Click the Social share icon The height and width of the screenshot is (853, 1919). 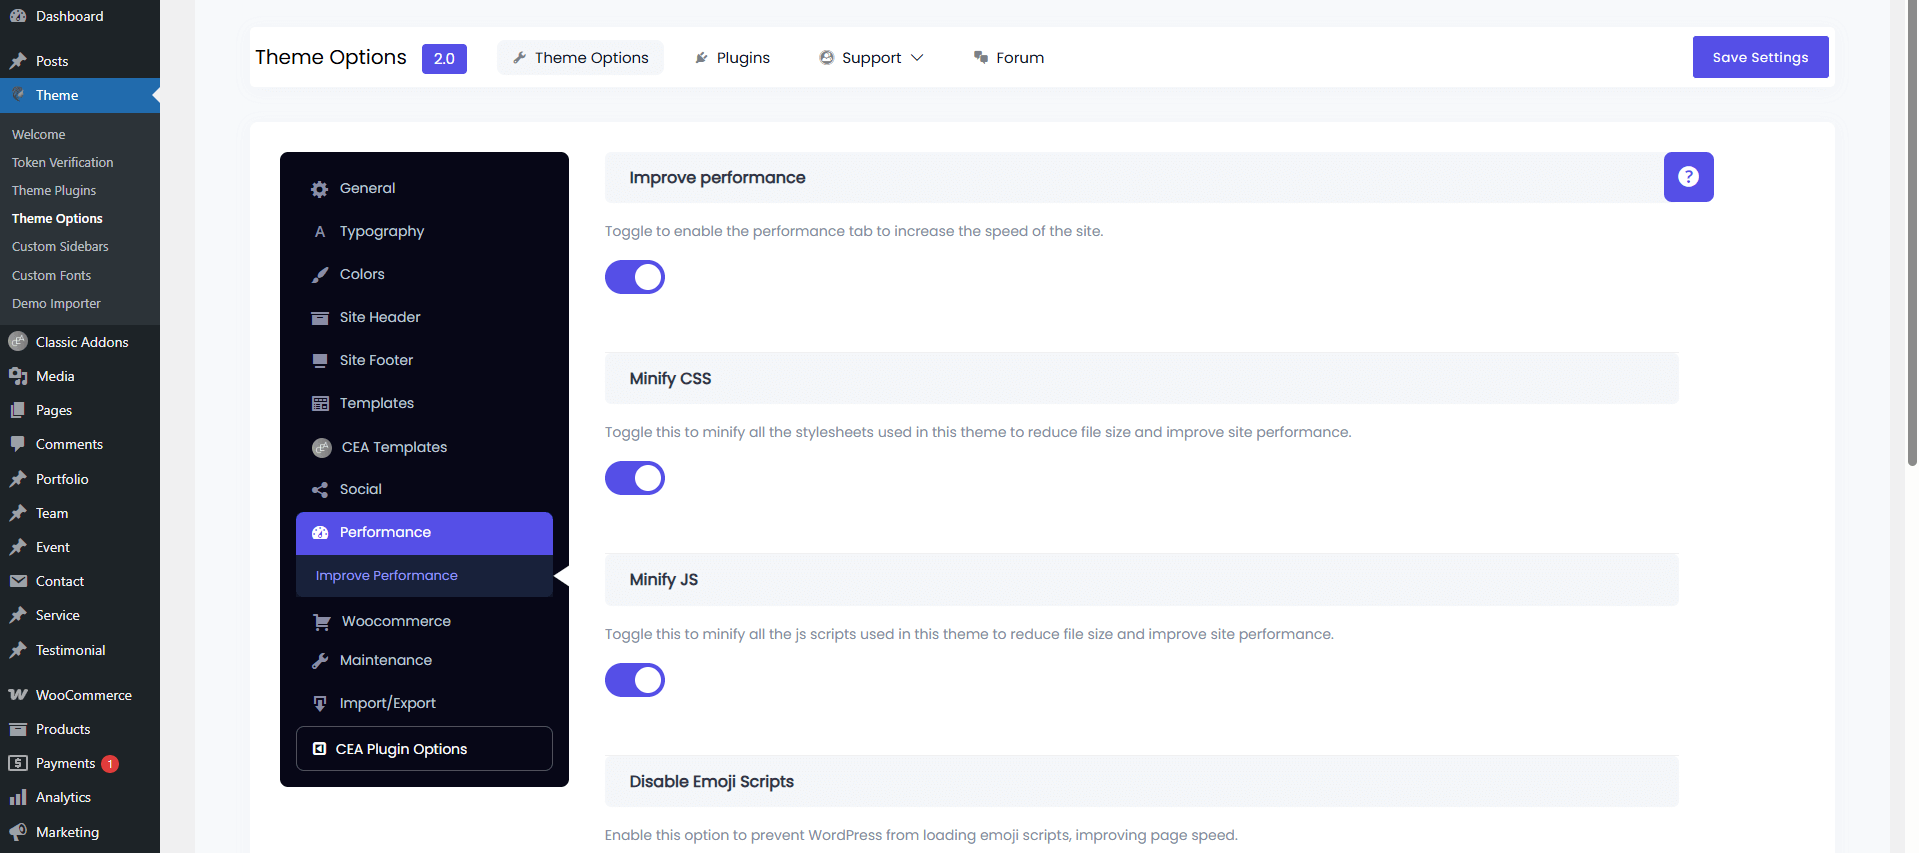(x=320, y=490)
